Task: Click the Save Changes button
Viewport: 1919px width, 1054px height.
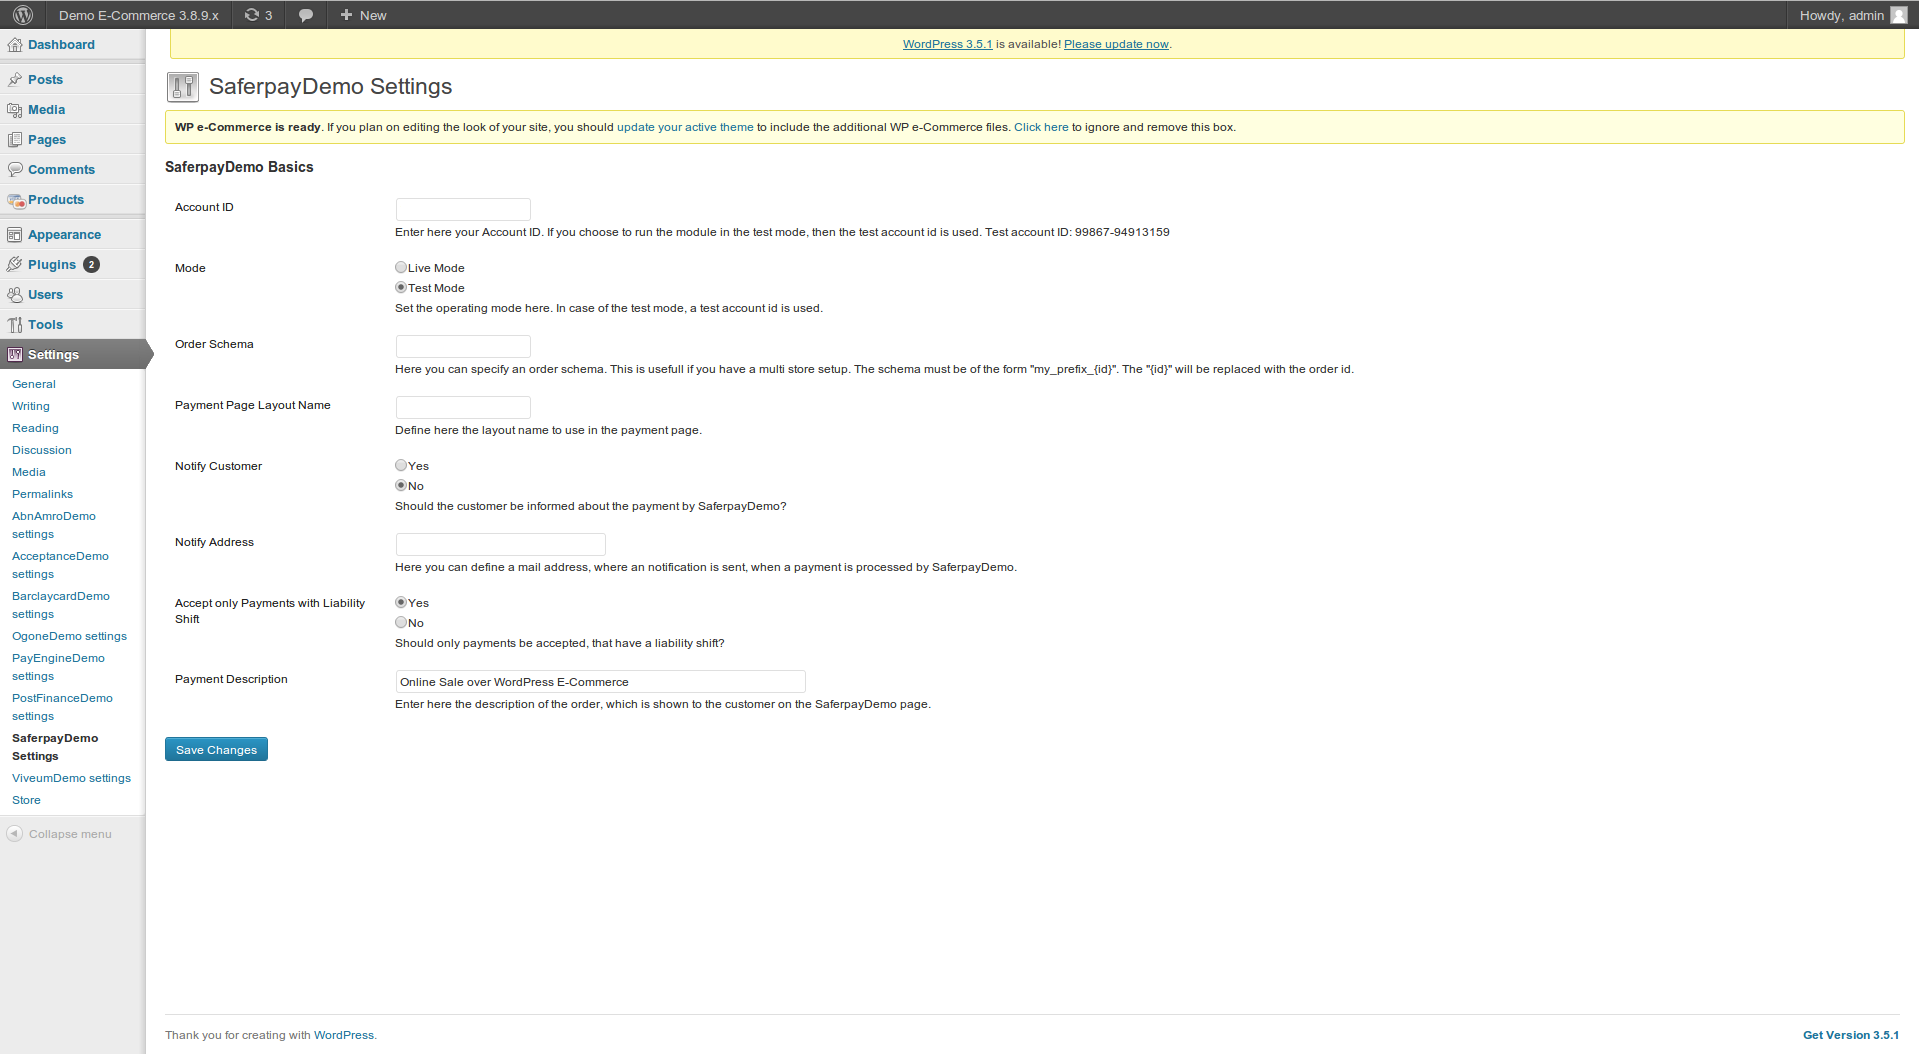Action: (x=216, y=750)
